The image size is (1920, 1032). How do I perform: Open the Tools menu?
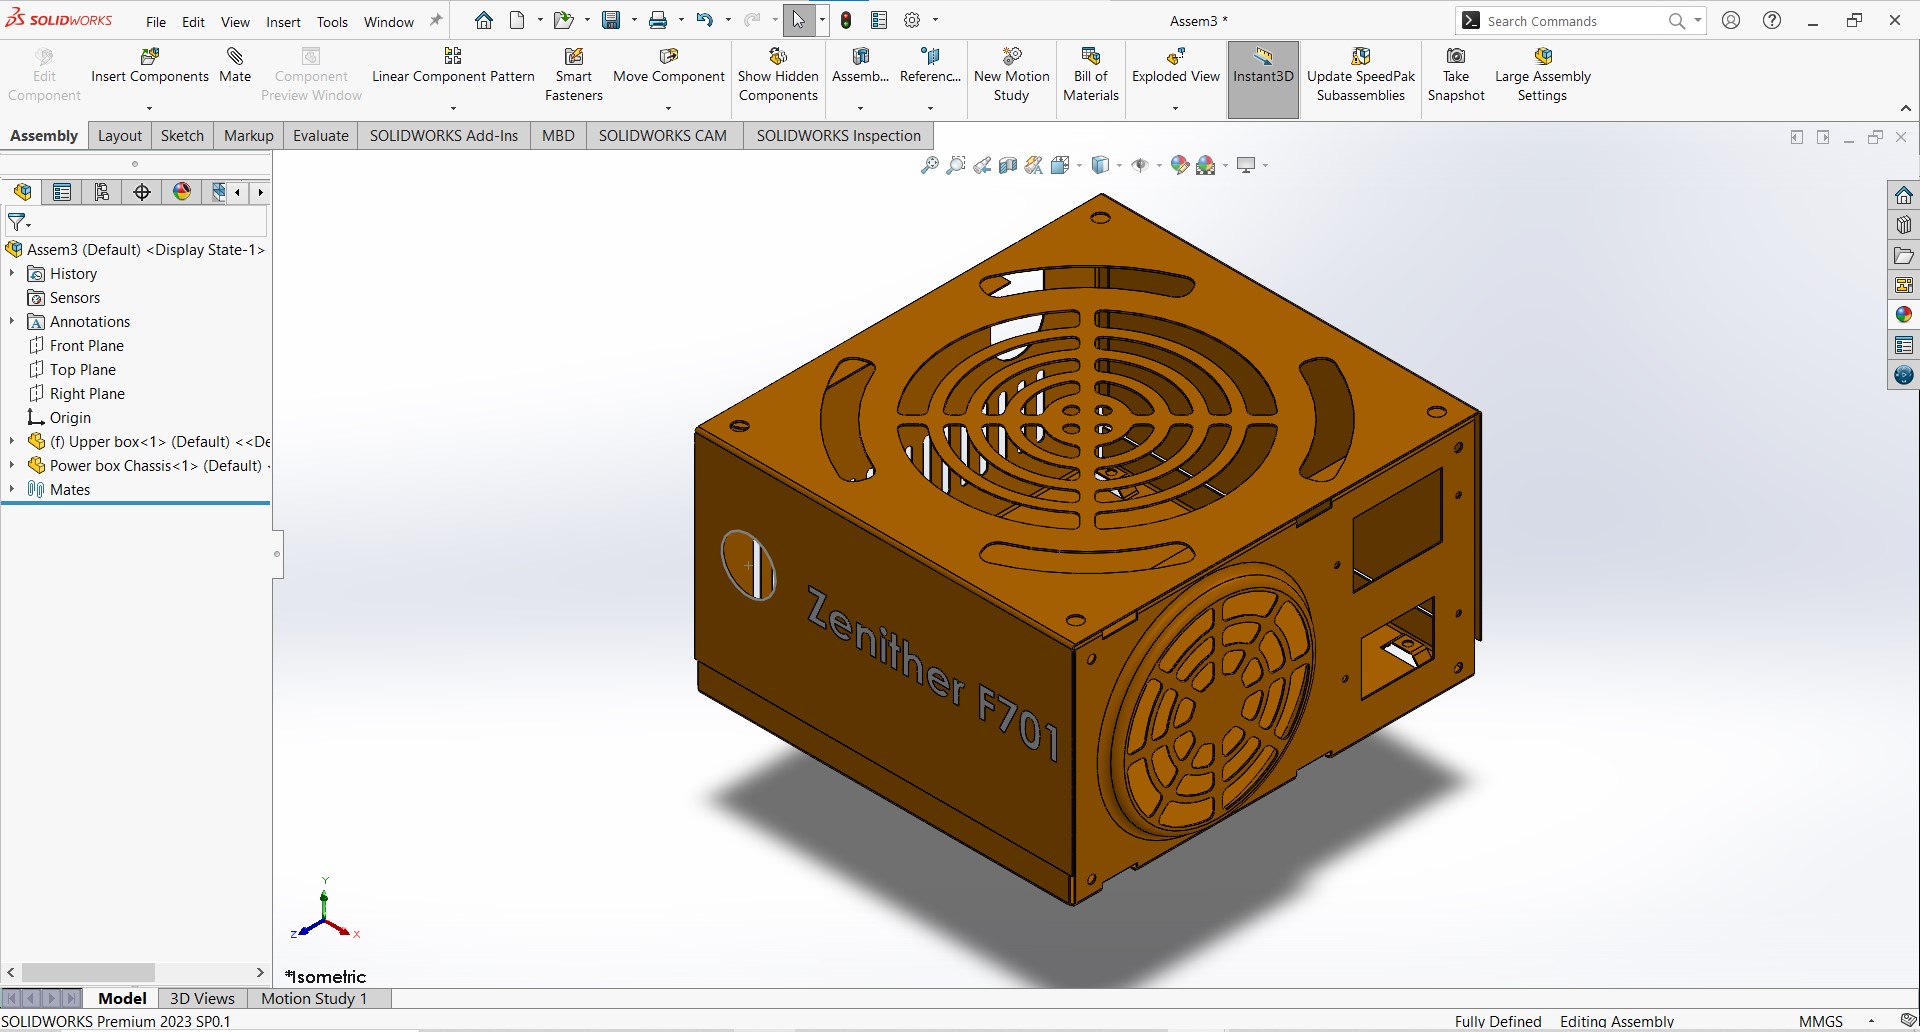[332, 22]
